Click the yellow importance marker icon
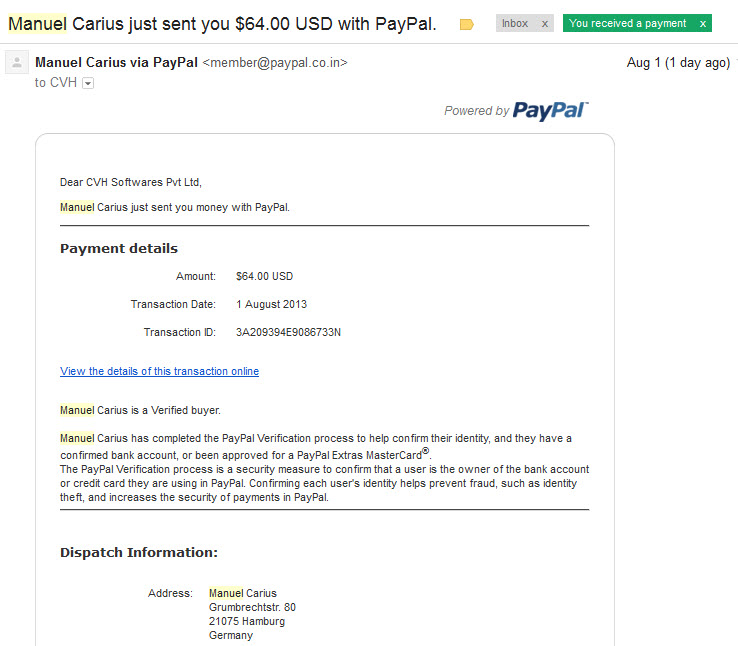The image size is (738, 646). [x=466, y=24]
